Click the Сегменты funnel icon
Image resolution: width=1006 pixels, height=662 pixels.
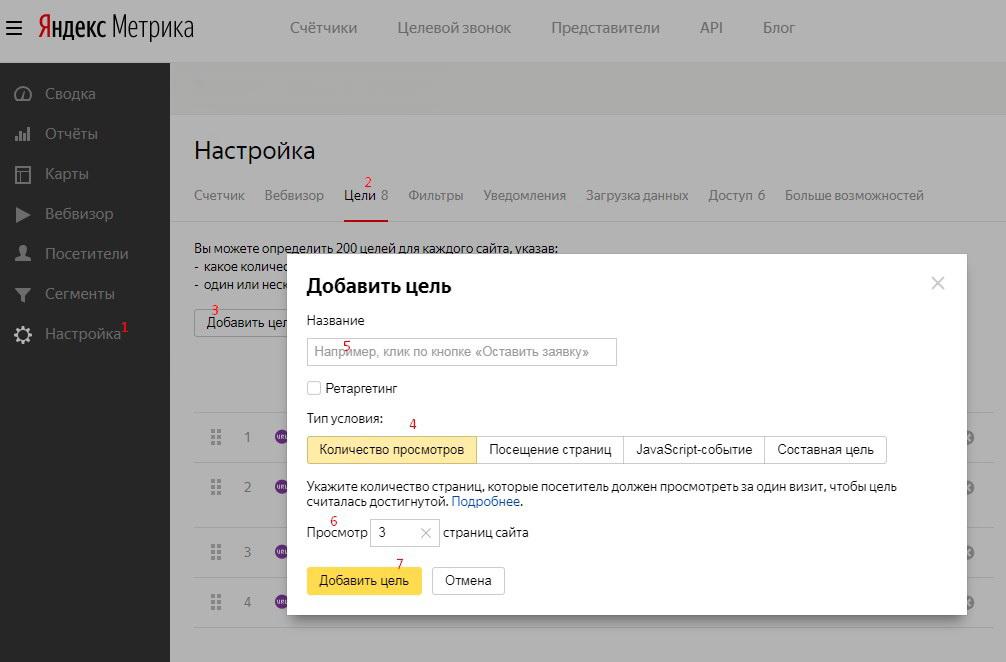coord(23,294)
